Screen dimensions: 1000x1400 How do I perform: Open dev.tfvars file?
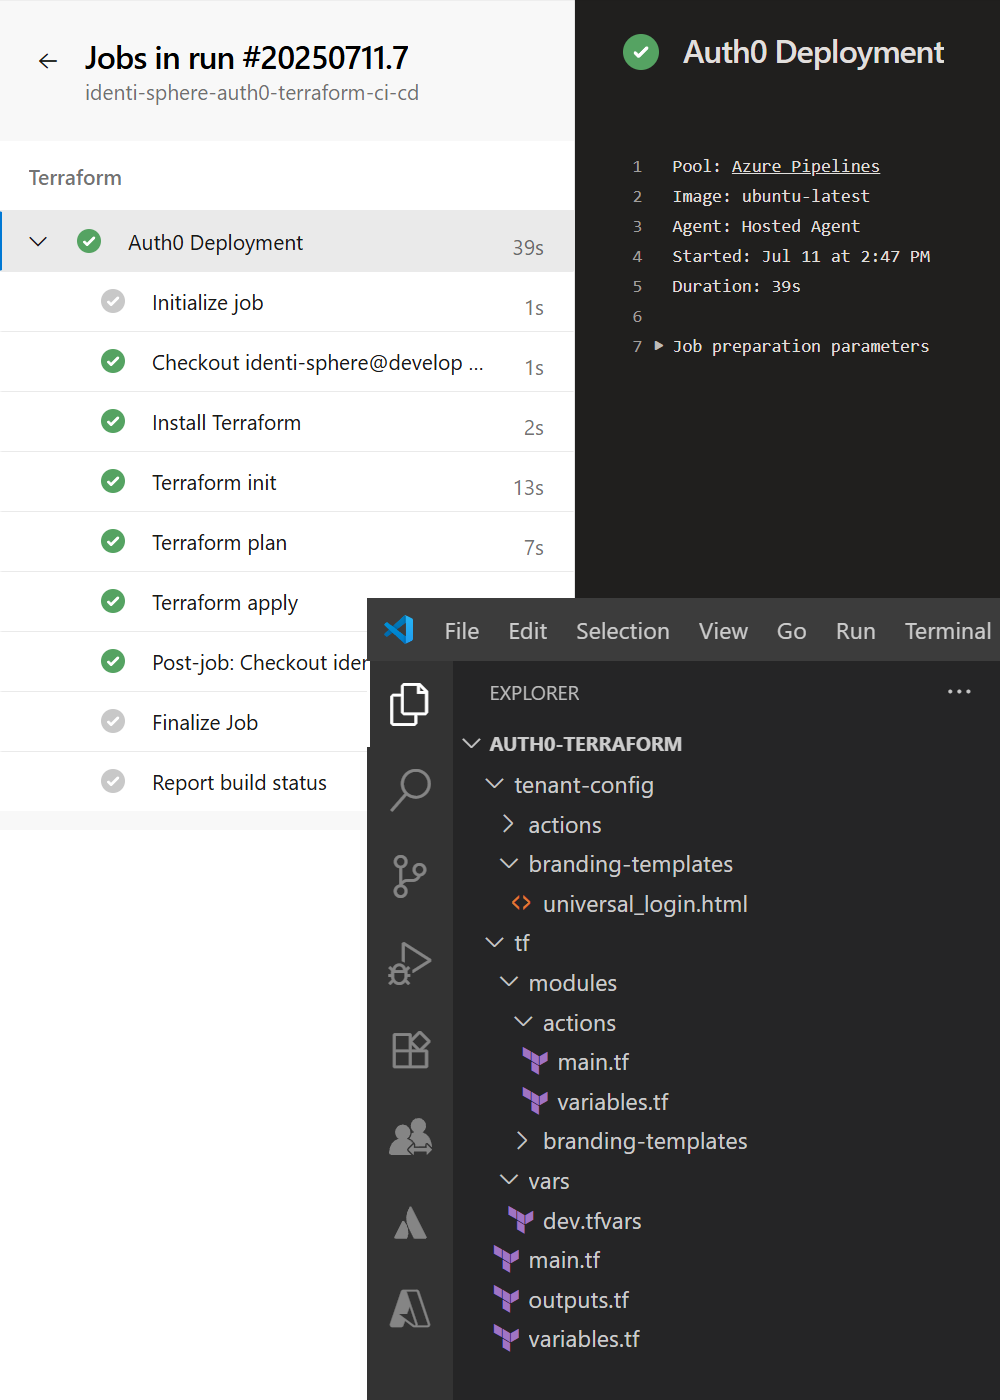tap(591, 1221)
